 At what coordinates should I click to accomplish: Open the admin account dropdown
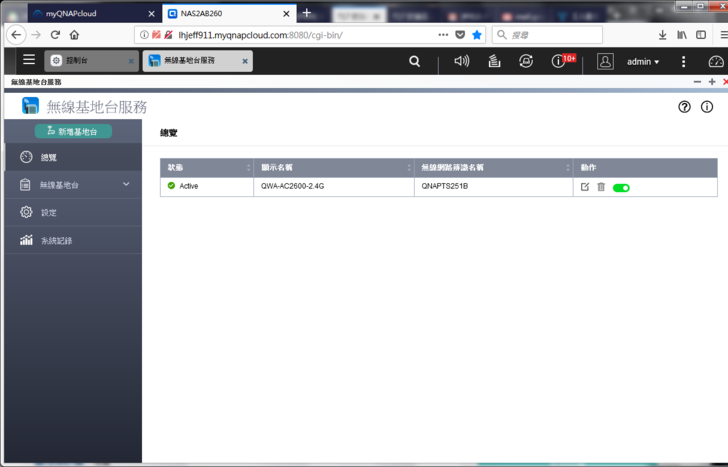click(x=643, y=62)
